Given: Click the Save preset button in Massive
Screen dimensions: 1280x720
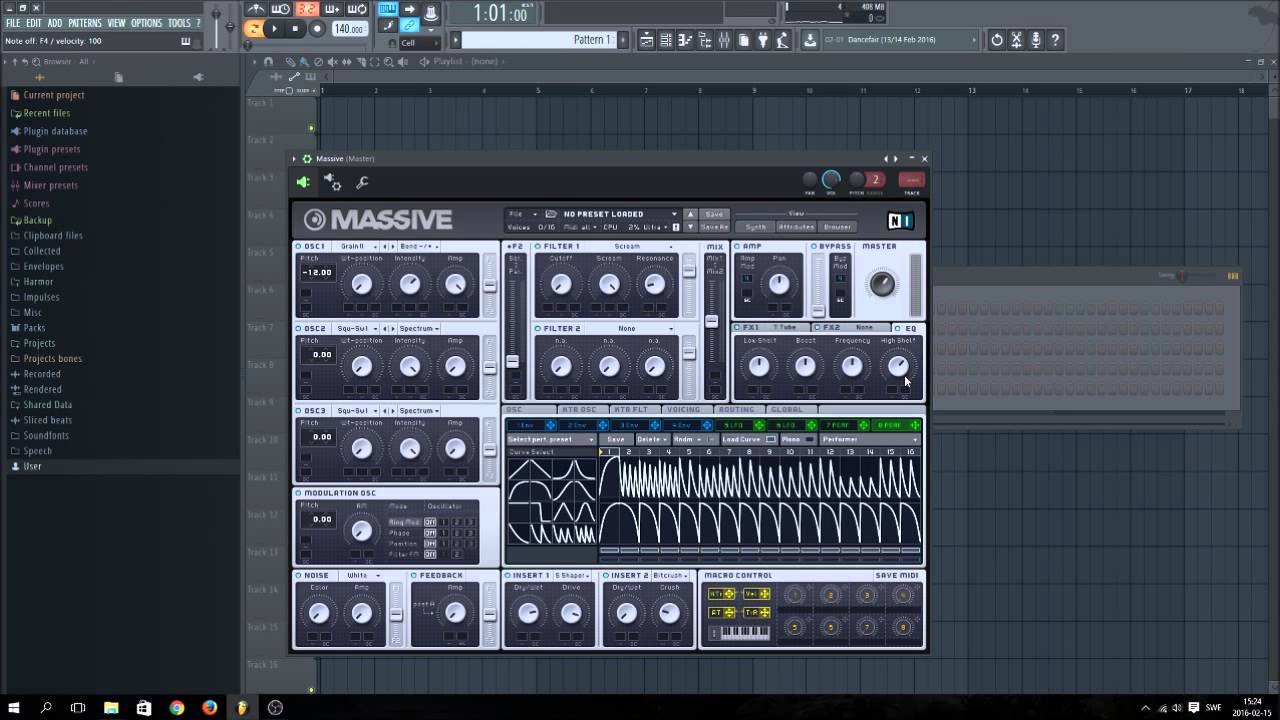Looking at the screenshot, I should (x=714, y=214).
